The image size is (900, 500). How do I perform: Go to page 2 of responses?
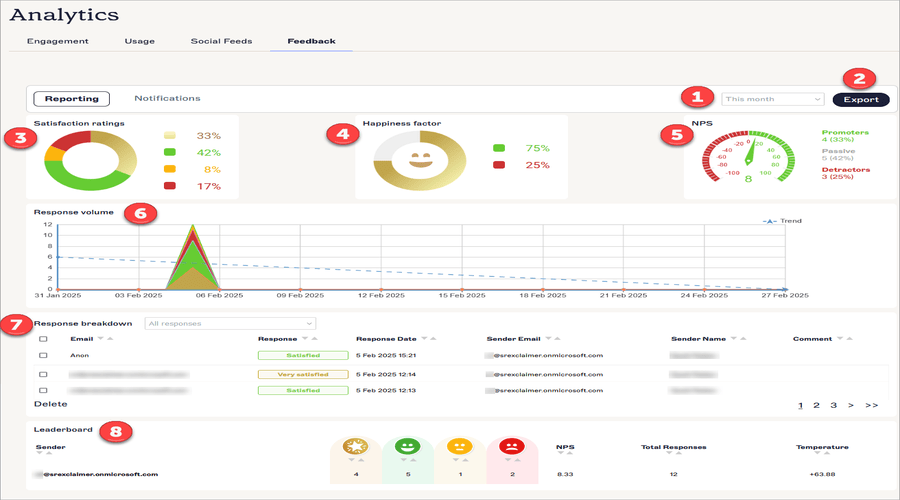point(816,406)
